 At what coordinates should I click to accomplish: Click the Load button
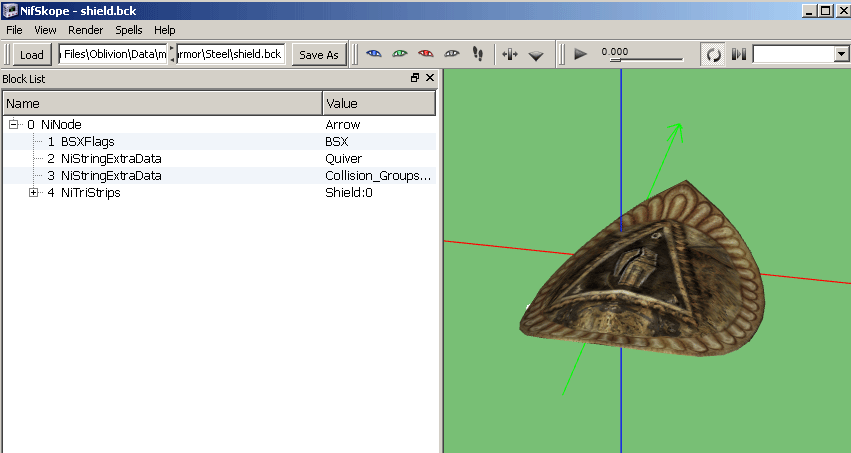point(32,55)
